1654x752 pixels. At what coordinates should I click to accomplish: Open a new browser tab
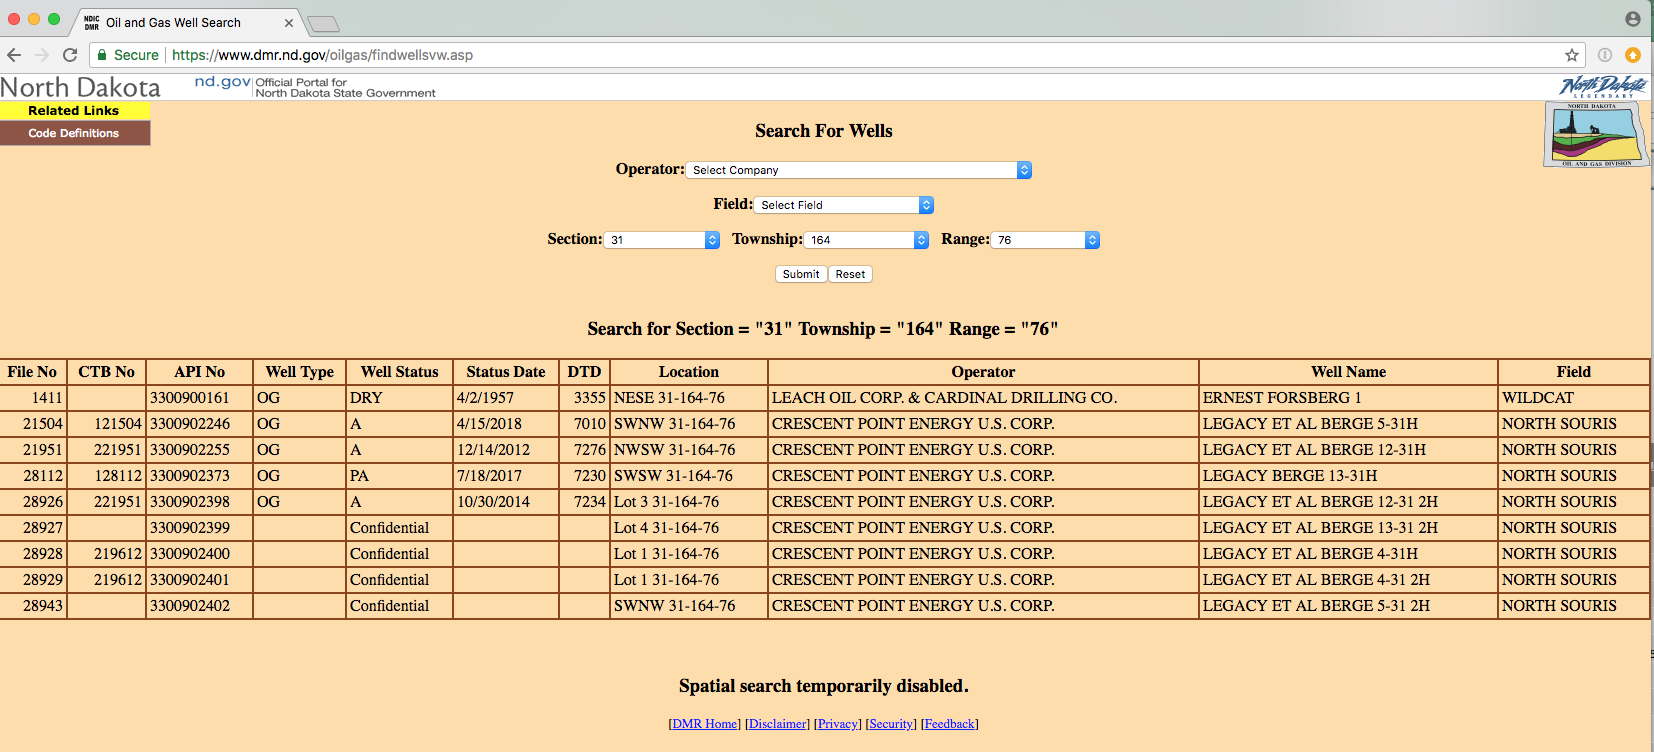click(323, 24)
